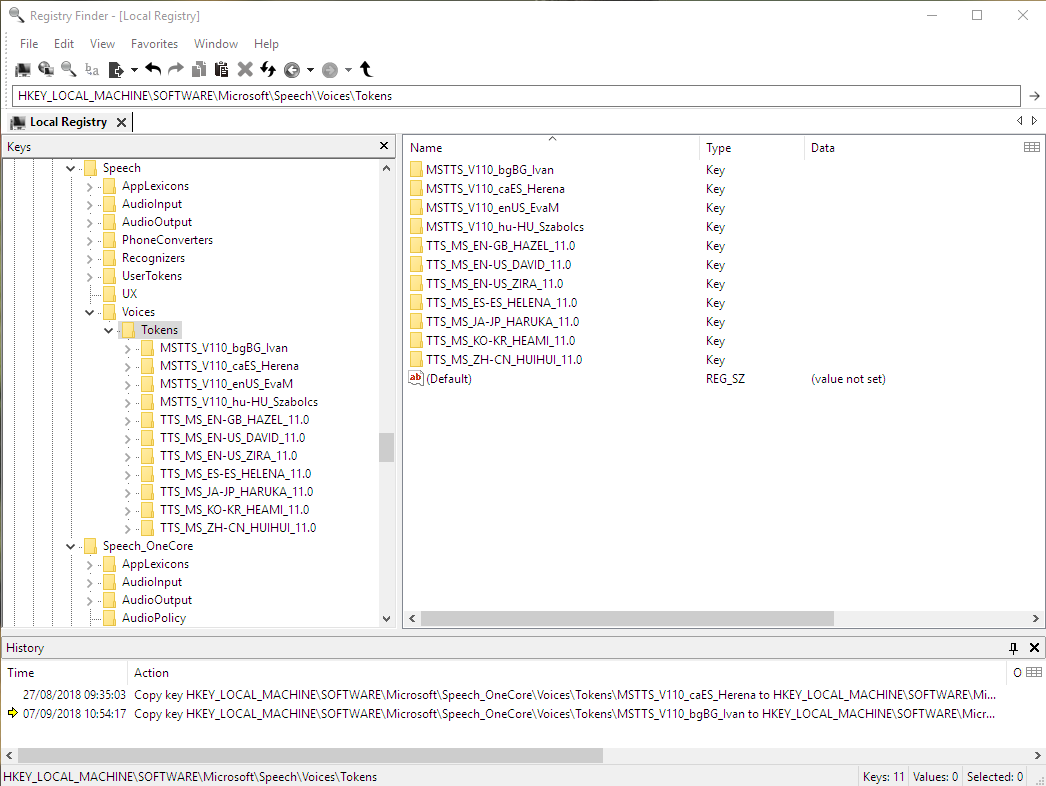Image resolution: width=1046 pixels, height=786 pixels.
Task: Click the Up one level arrow icon
Action: tap(366, 69)
